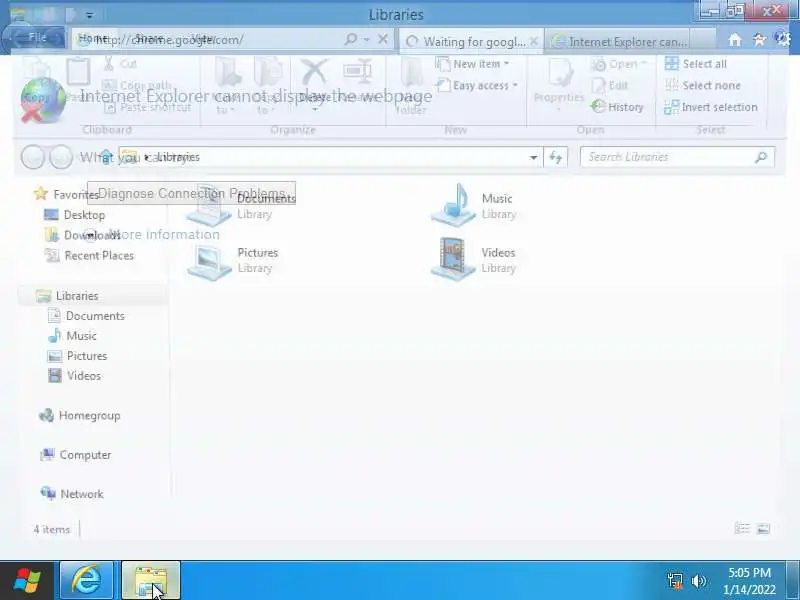The width and height of the screenshot is (800, 600).
Task: Click Select none in the ribbon
Action: (703, 85)
